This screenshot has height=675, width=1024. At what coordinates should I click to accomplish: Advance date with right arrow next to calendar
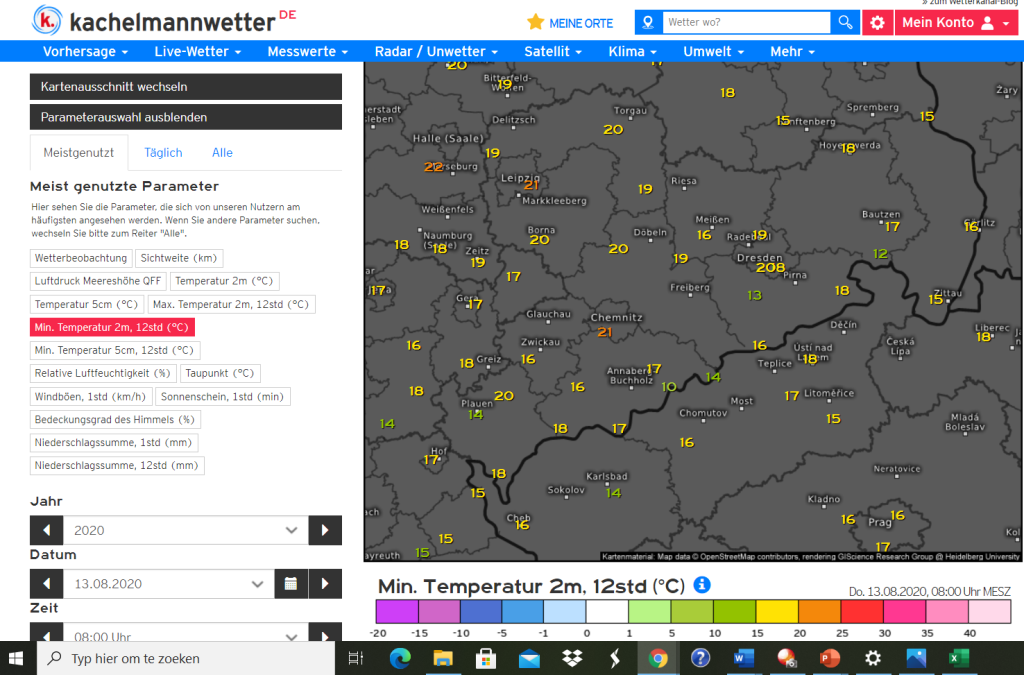[325, 584]
